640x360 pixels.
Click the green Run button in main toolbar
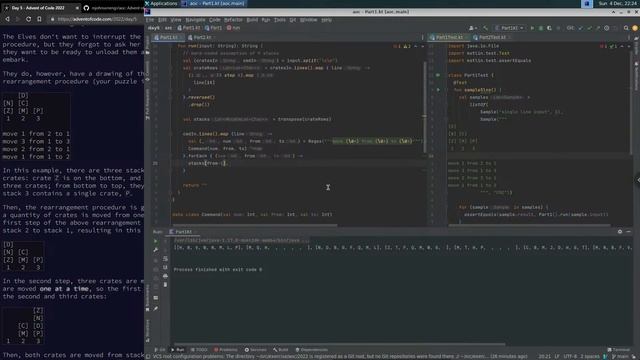pyautogui.click(x=532, y=28)
